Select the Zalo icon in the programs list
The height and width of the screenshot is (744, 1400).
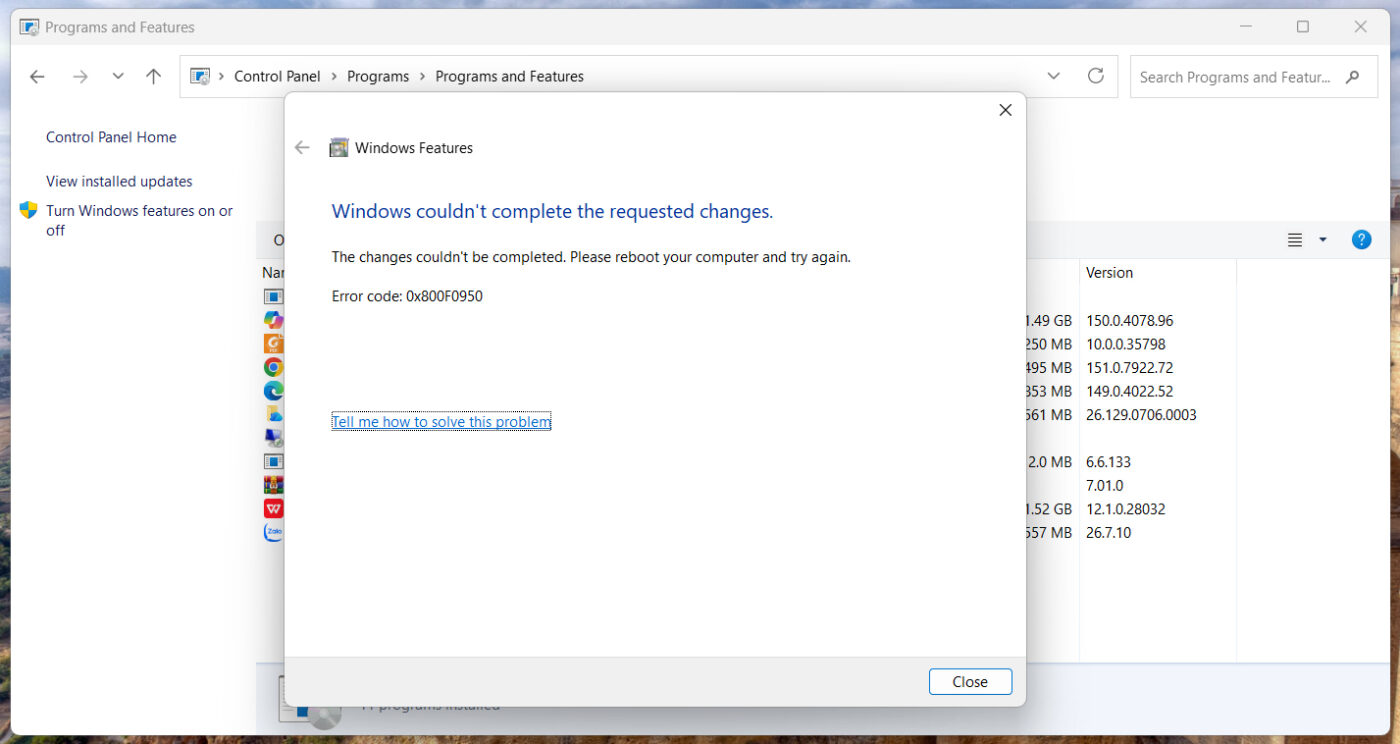pos(273,532)
